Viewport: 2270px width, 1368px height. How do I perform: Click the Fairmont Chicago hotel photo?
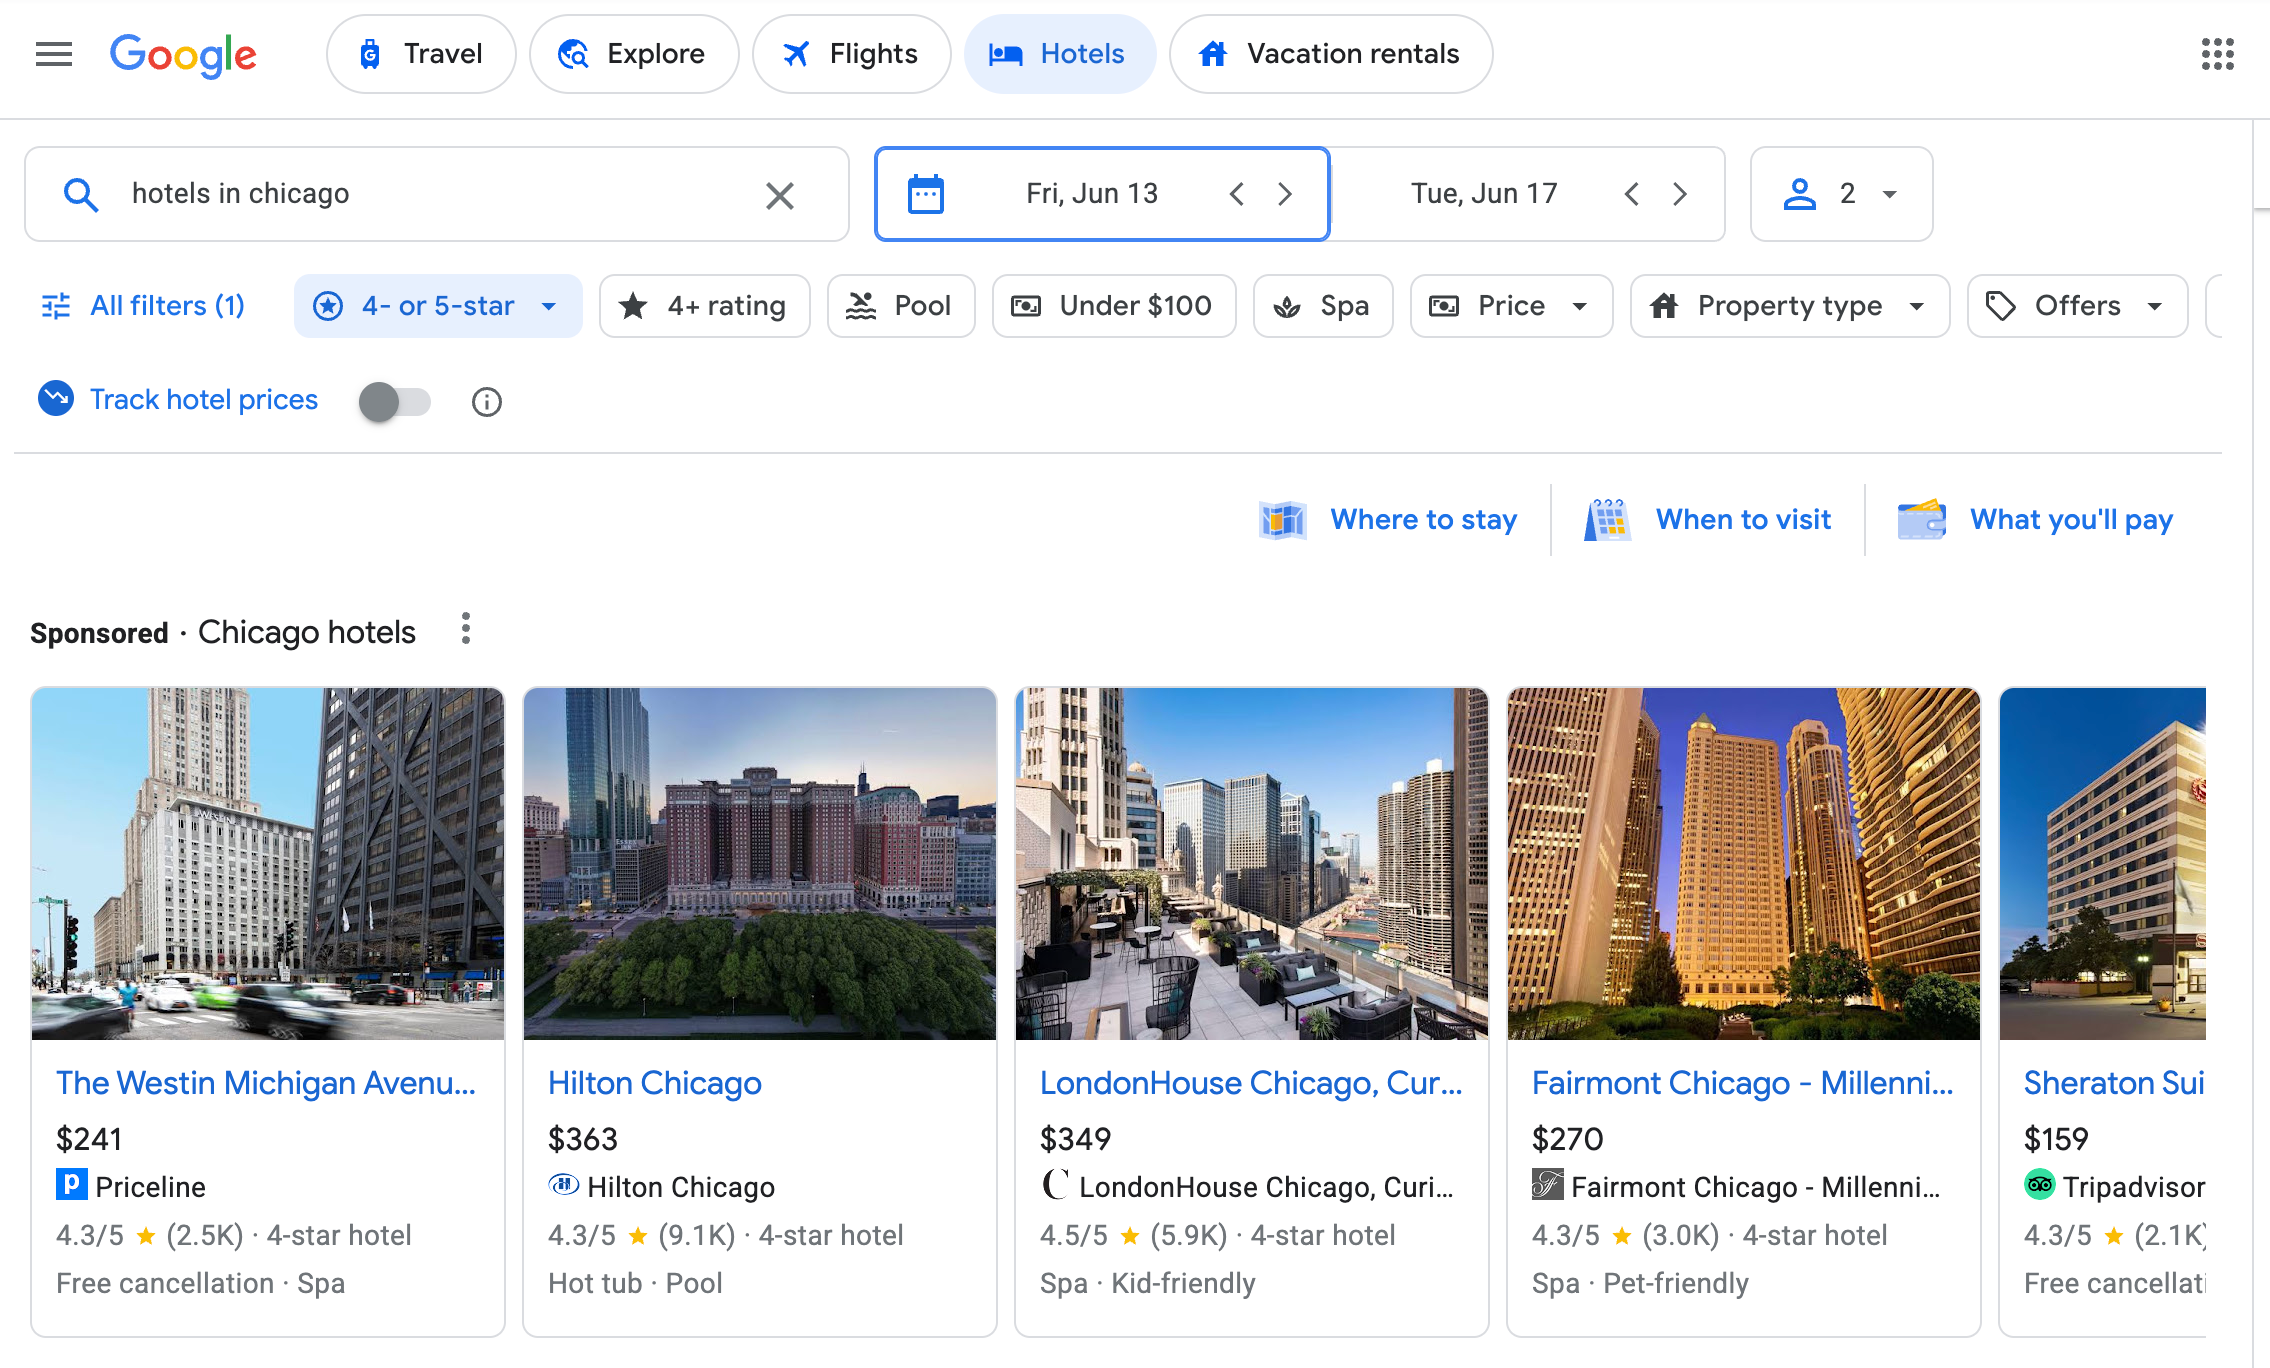1743,863
